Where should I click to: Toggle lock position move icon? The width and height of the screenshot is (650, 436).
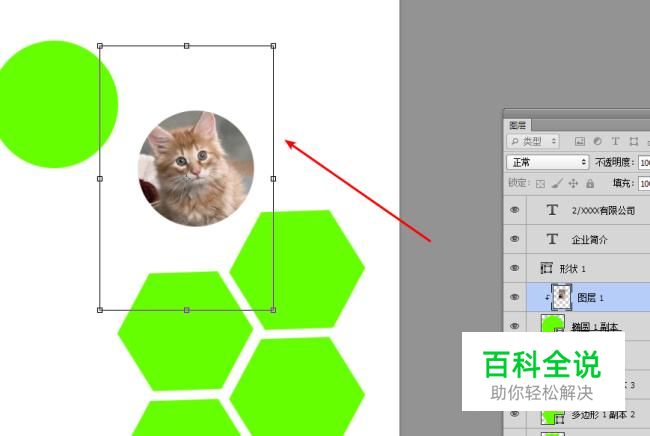[x=573, y=183]
